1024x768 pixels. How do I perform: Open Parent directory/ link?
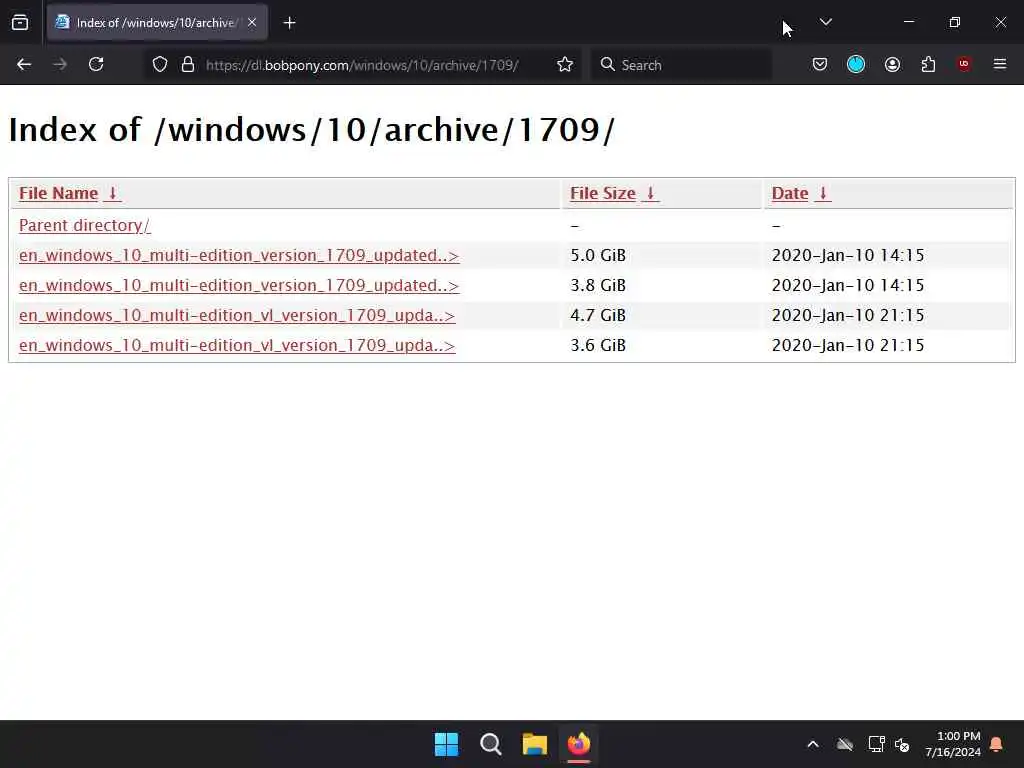click(84, 225)
